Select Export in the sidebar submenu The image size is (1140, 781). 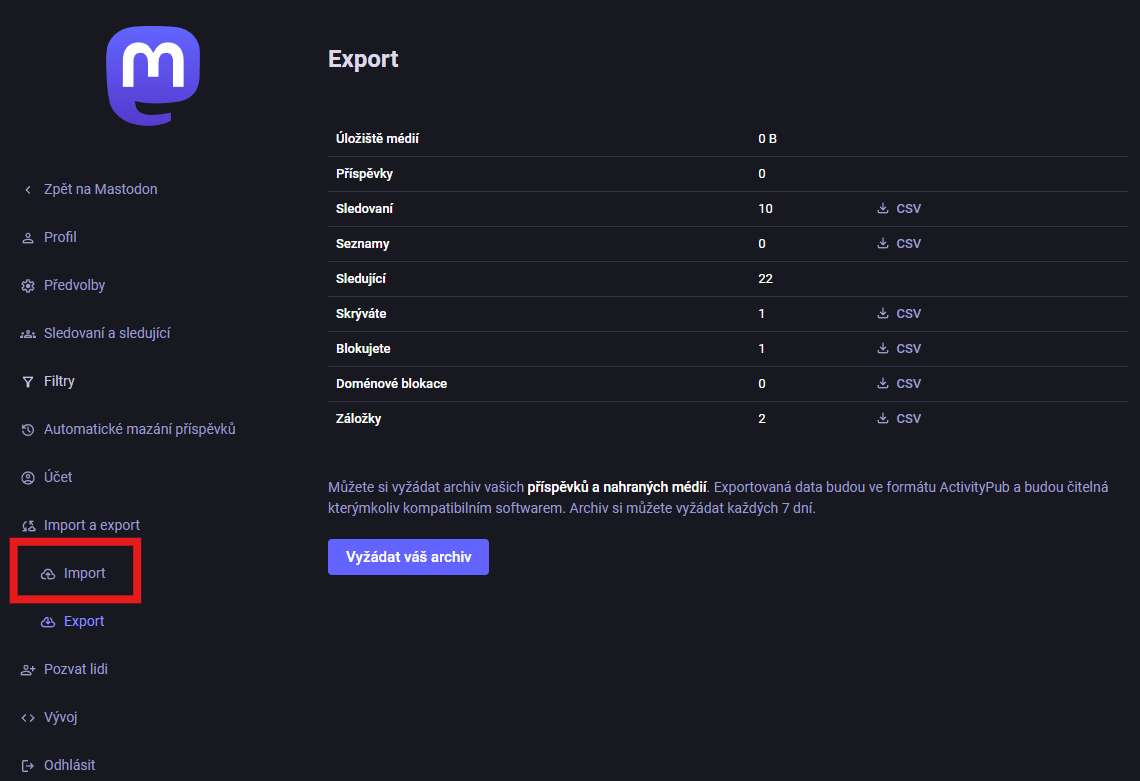tap(84, 622)
